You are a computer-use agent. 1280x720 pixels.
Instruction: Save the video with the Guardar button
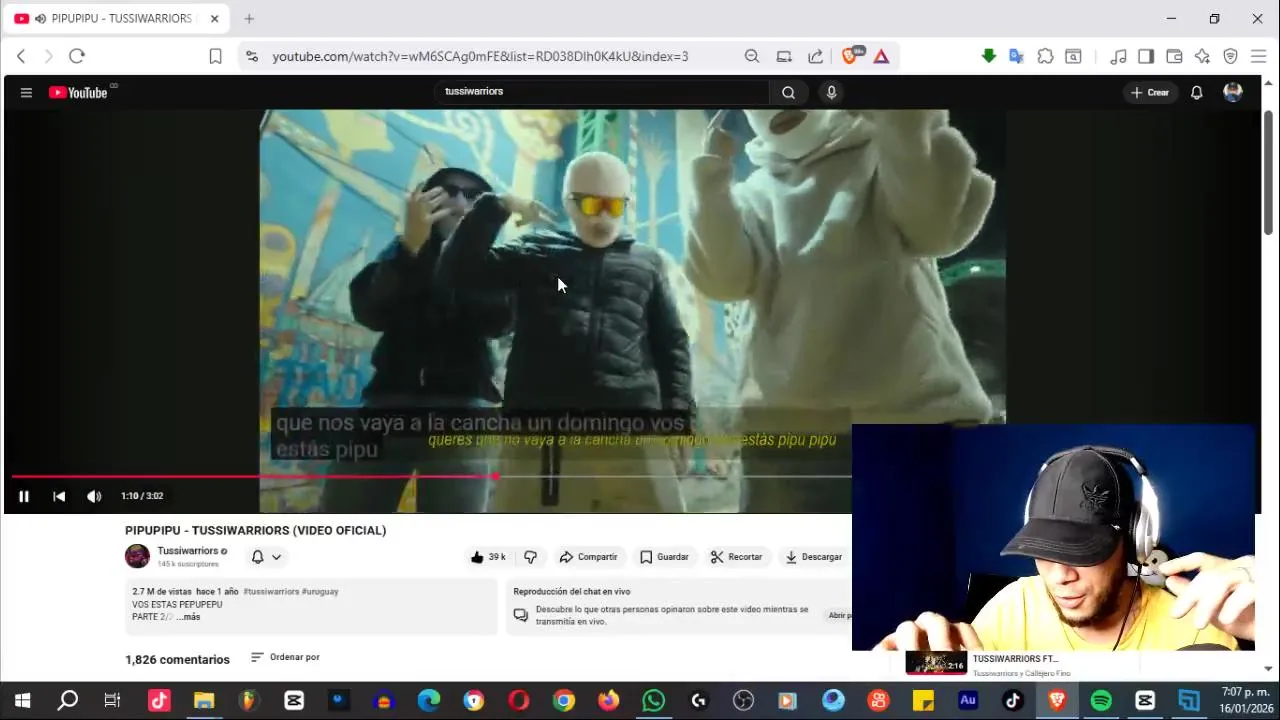tap(664, 557)
